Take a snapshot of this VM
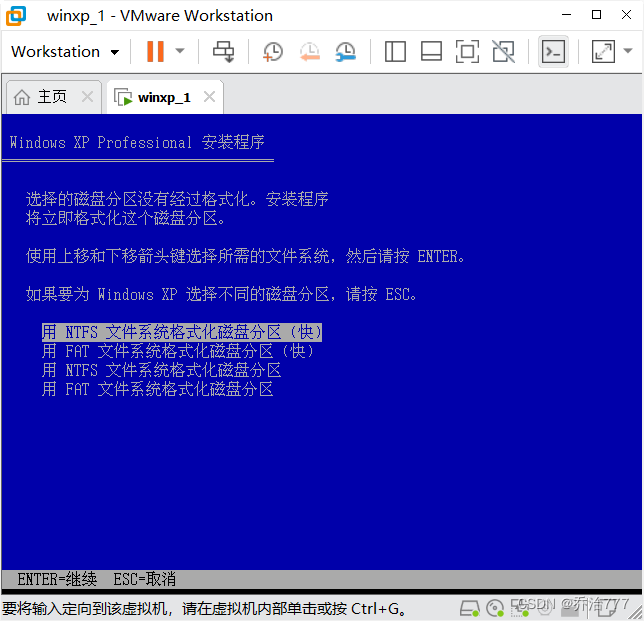644x621 pixels. point(273,52)
